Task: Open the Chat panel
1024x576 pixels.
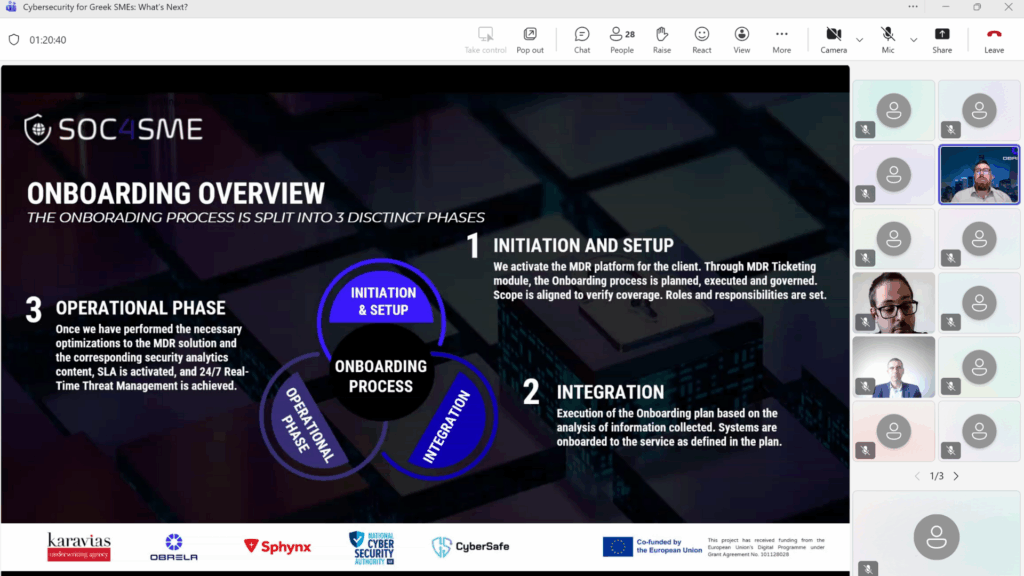Action: pos(582,39)
